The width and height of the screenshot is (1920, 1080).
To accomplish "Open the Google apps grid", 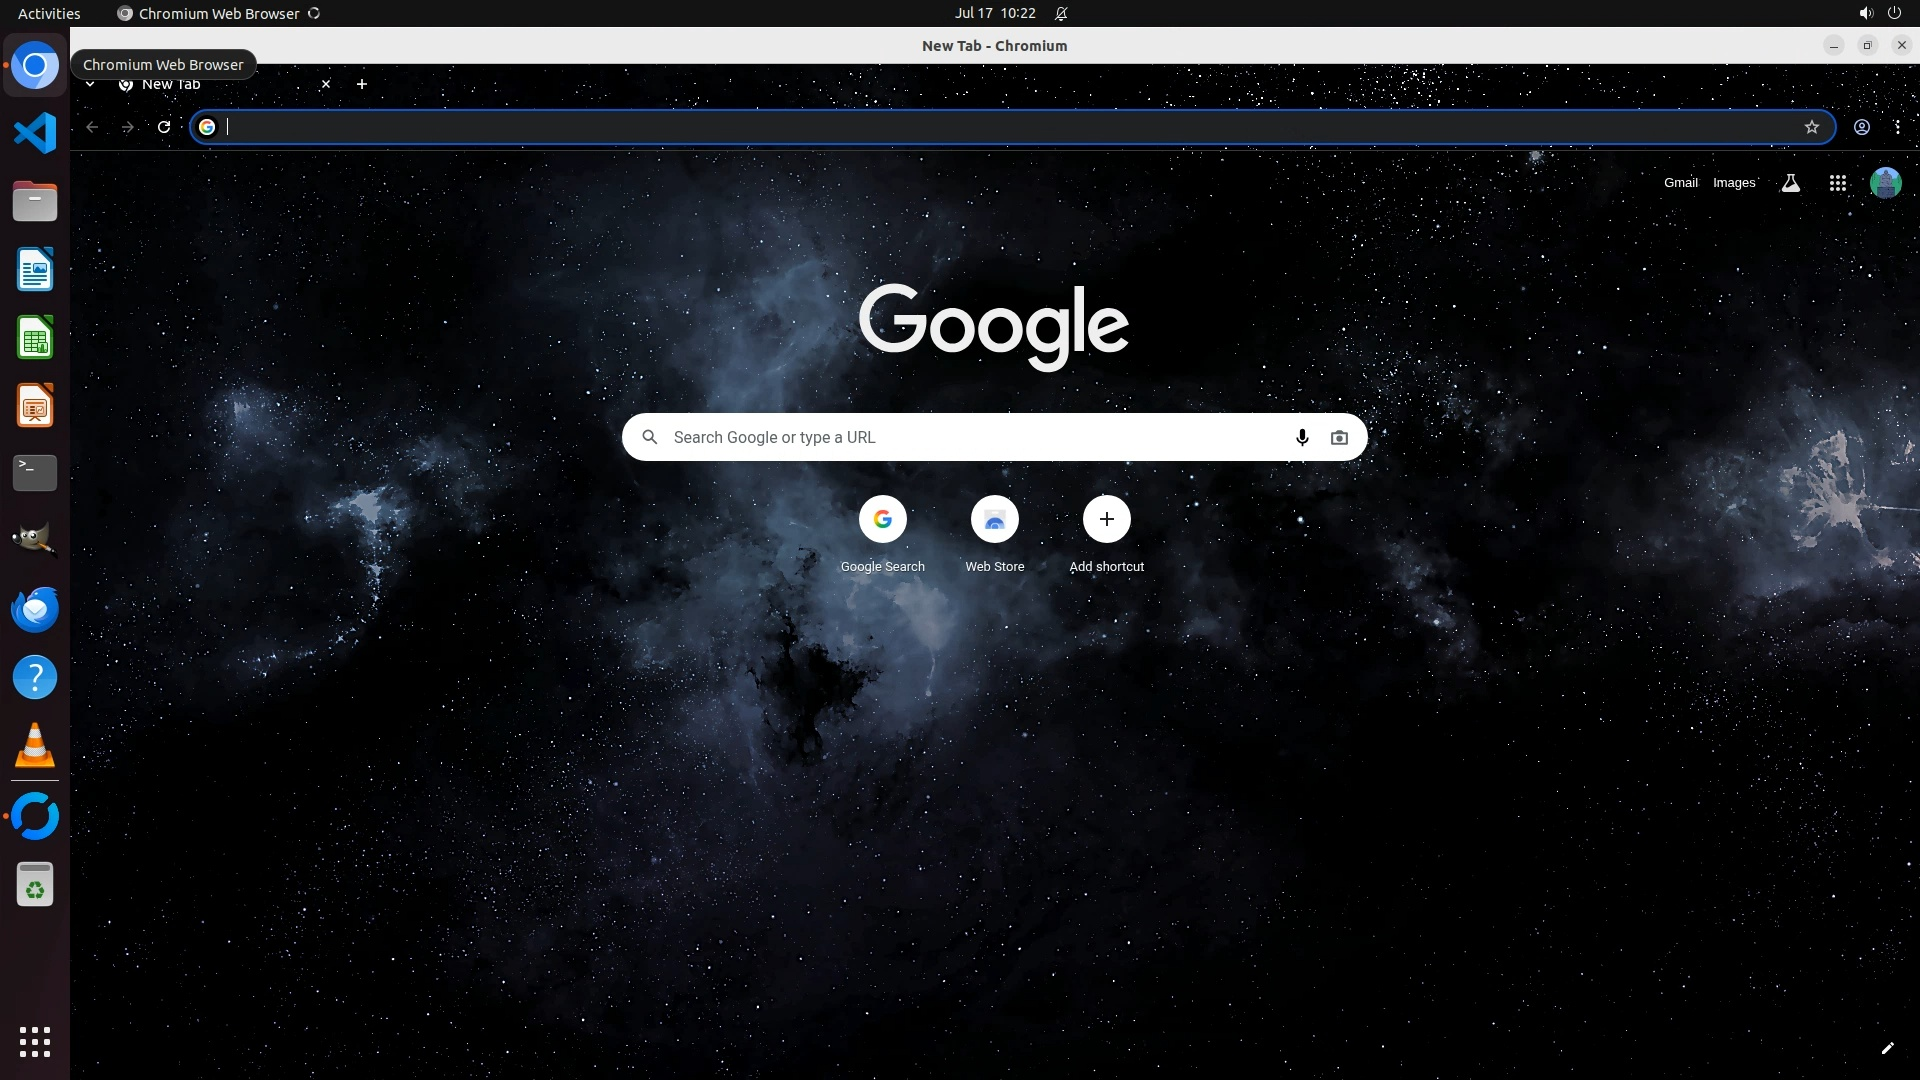I will pyautogui.click(x=1837, y=183).
